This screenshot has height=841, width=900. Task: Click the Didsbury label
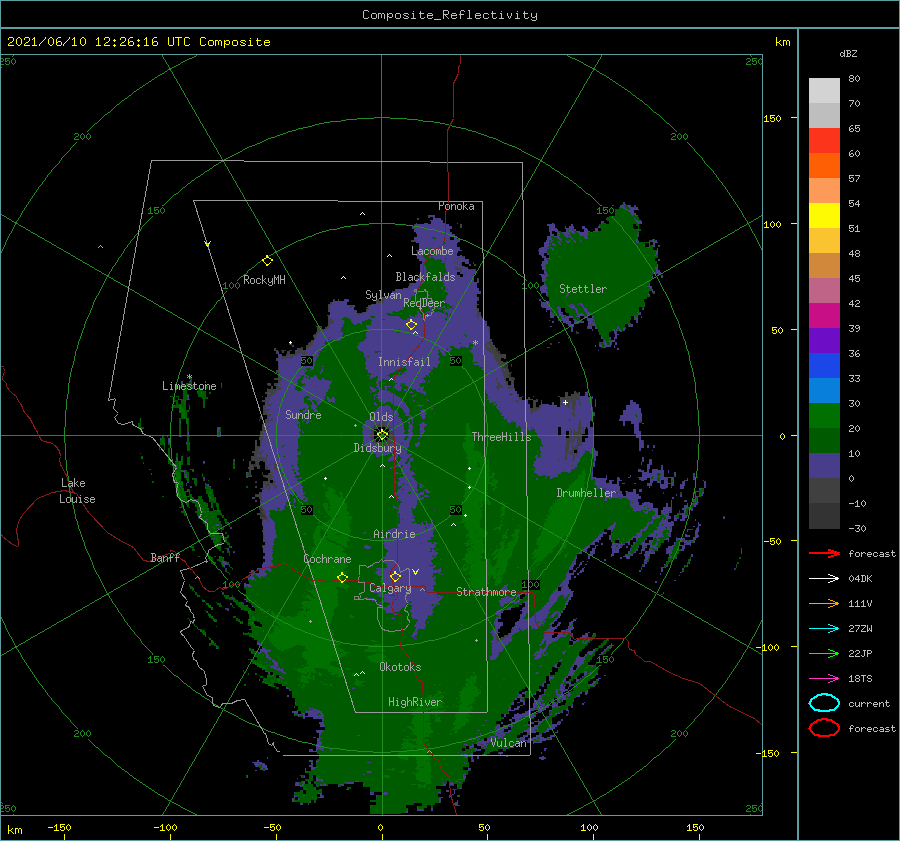[x=377, y=448]
